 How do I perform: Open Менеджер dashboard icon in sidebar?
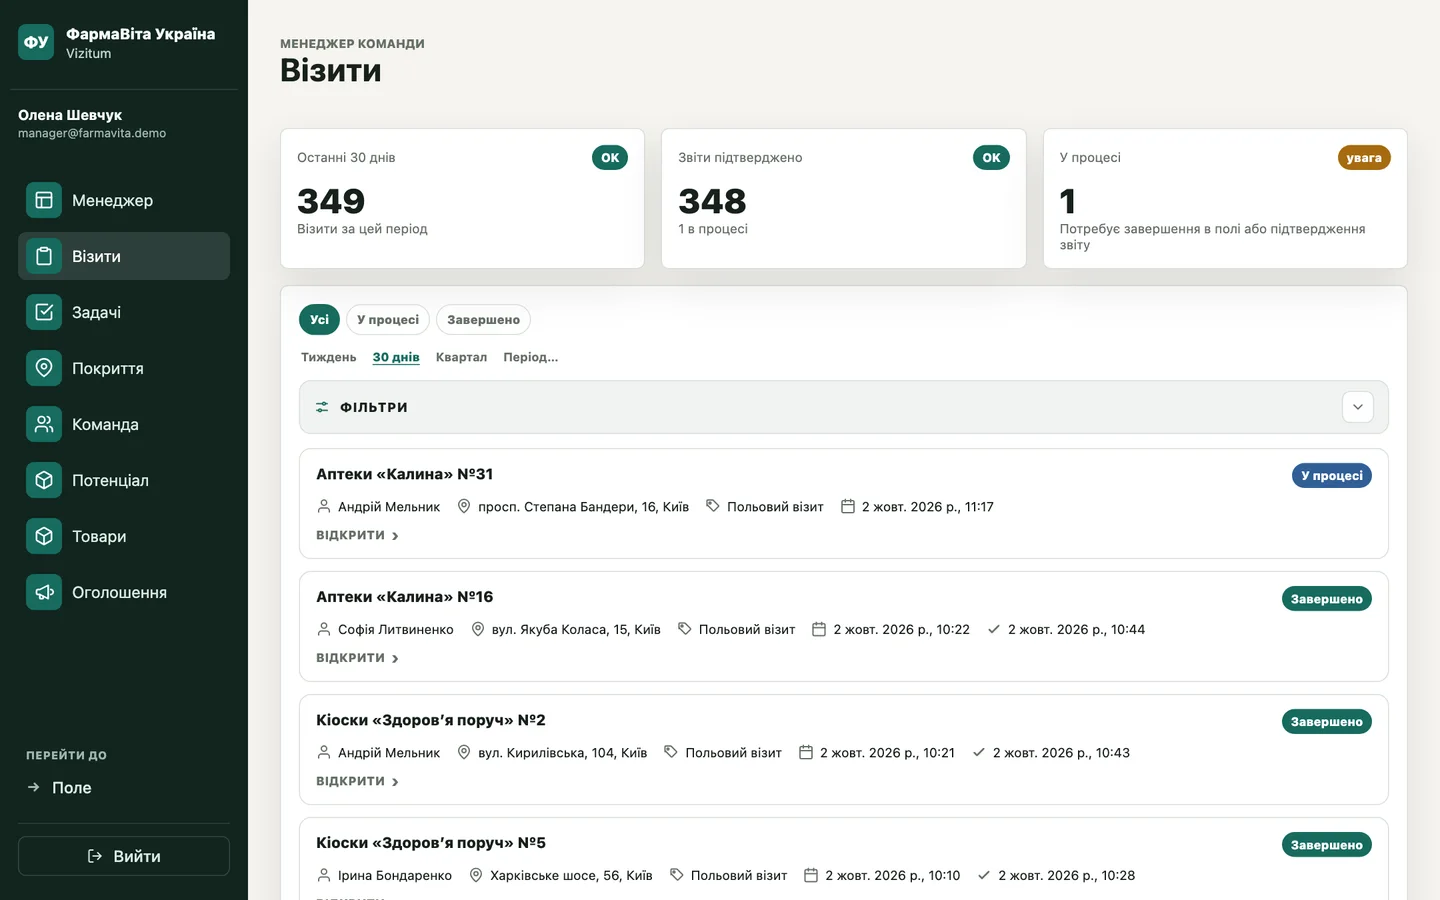point(44,200)
